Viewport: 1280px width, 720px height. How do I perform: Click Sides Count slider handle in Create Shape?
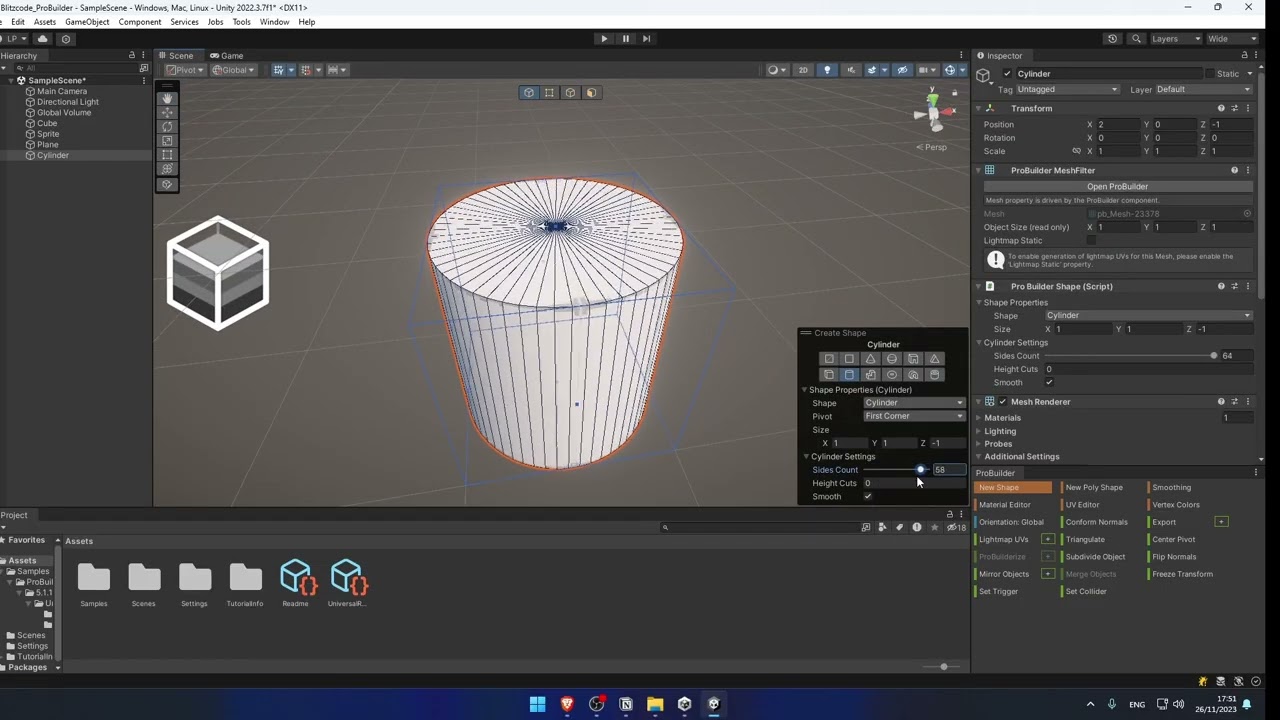(x=921, y=470)
